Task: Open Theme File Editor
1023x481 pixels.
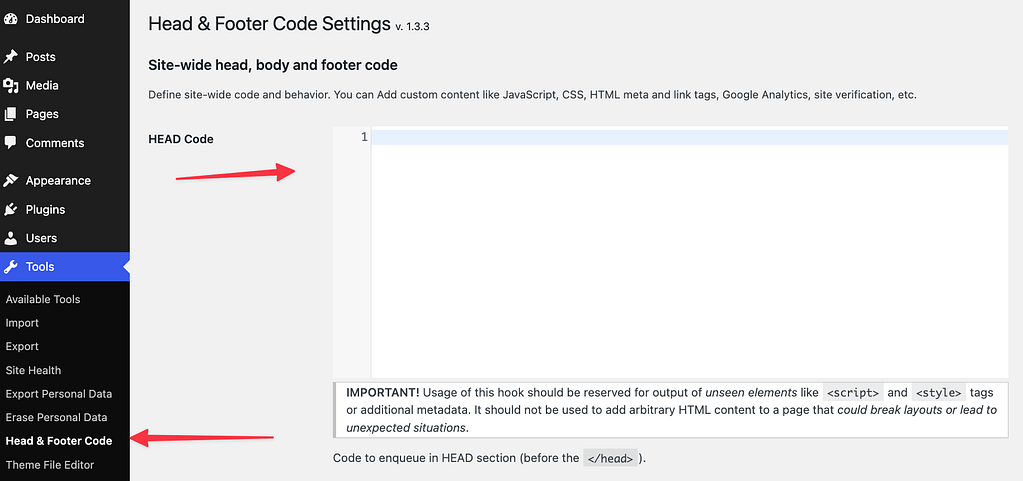Action: coord(51,465)
